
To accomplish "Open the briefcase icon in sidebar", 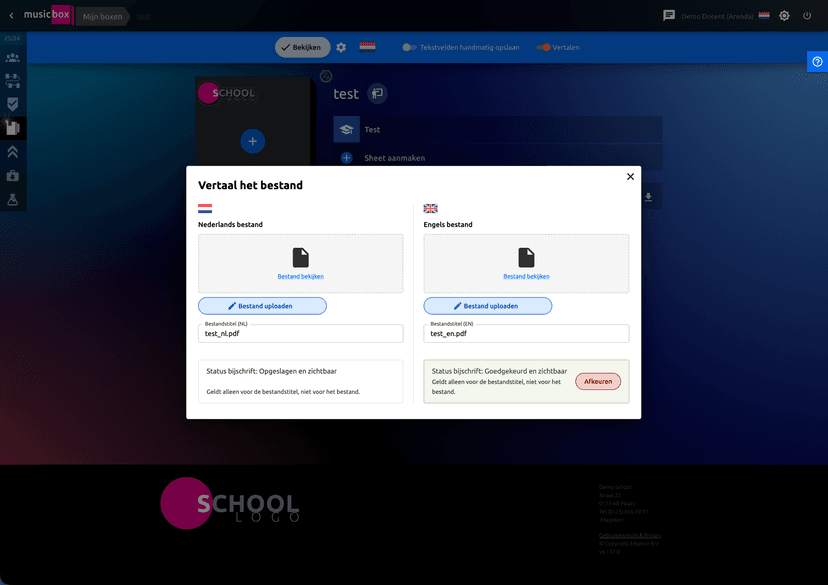I will coord(13,176).
